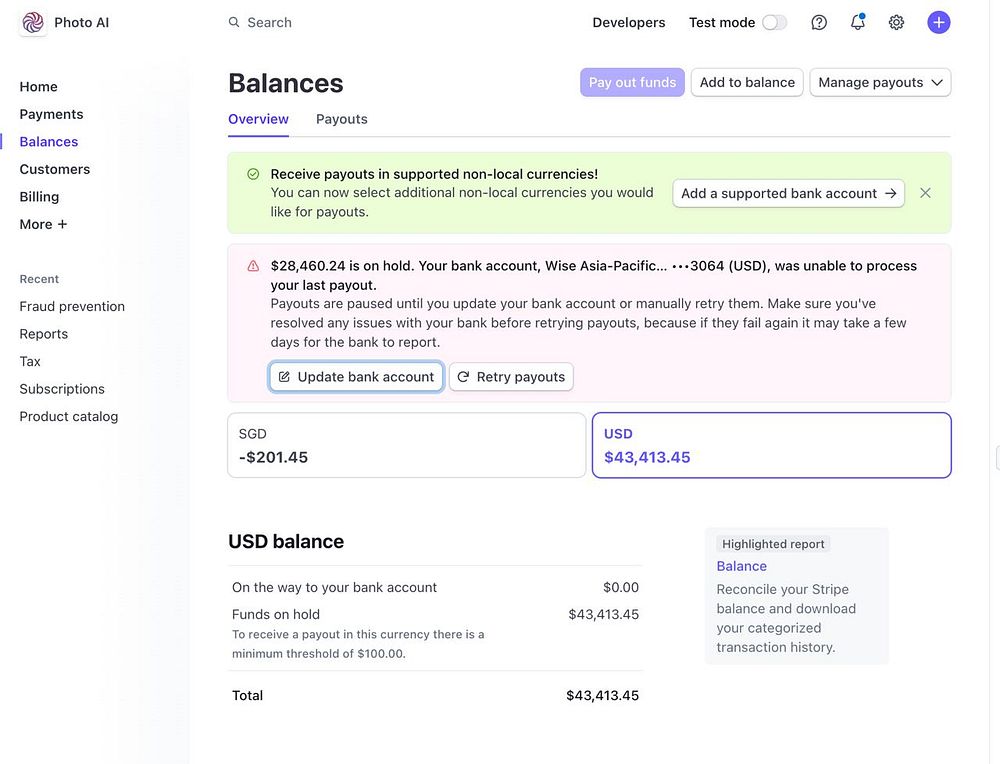This screenshot has height=764, width=1000.
Task: Dismiss the non-local currencies banner
Action: (x=925, y=193)
